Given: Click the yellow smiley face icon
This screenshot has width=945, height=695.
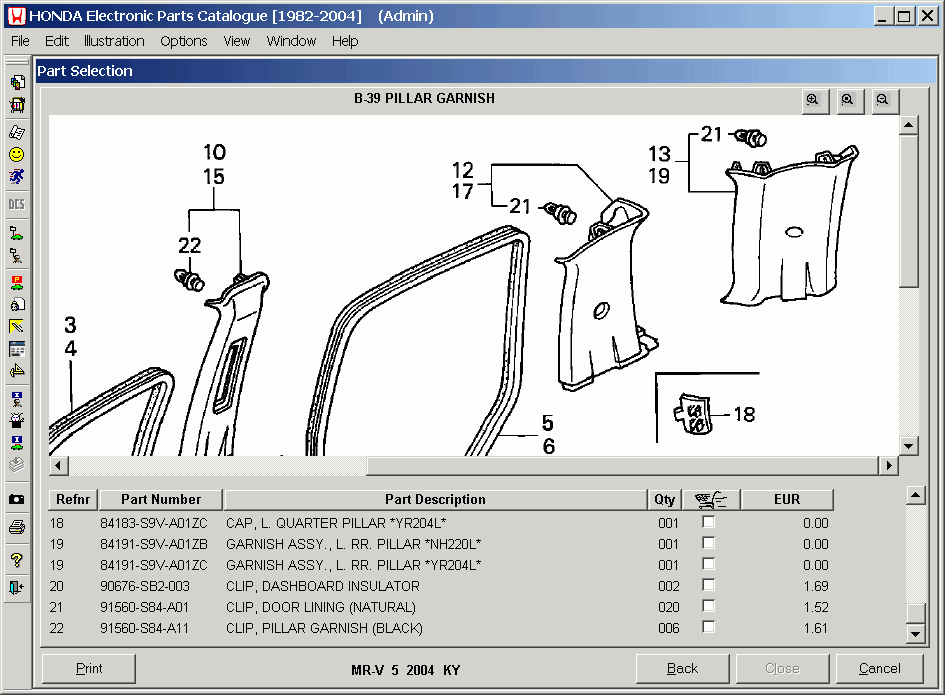Looking at the screenshot, I should click(17, 155).
